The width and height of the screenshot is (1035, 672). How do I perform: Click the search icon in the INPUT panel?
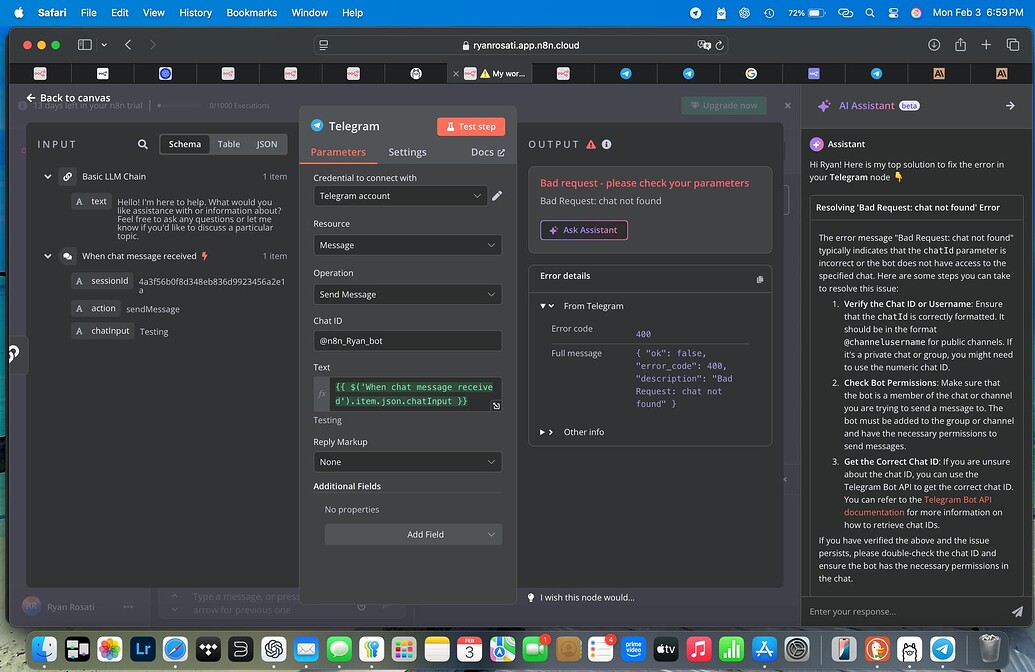(143, 143)
